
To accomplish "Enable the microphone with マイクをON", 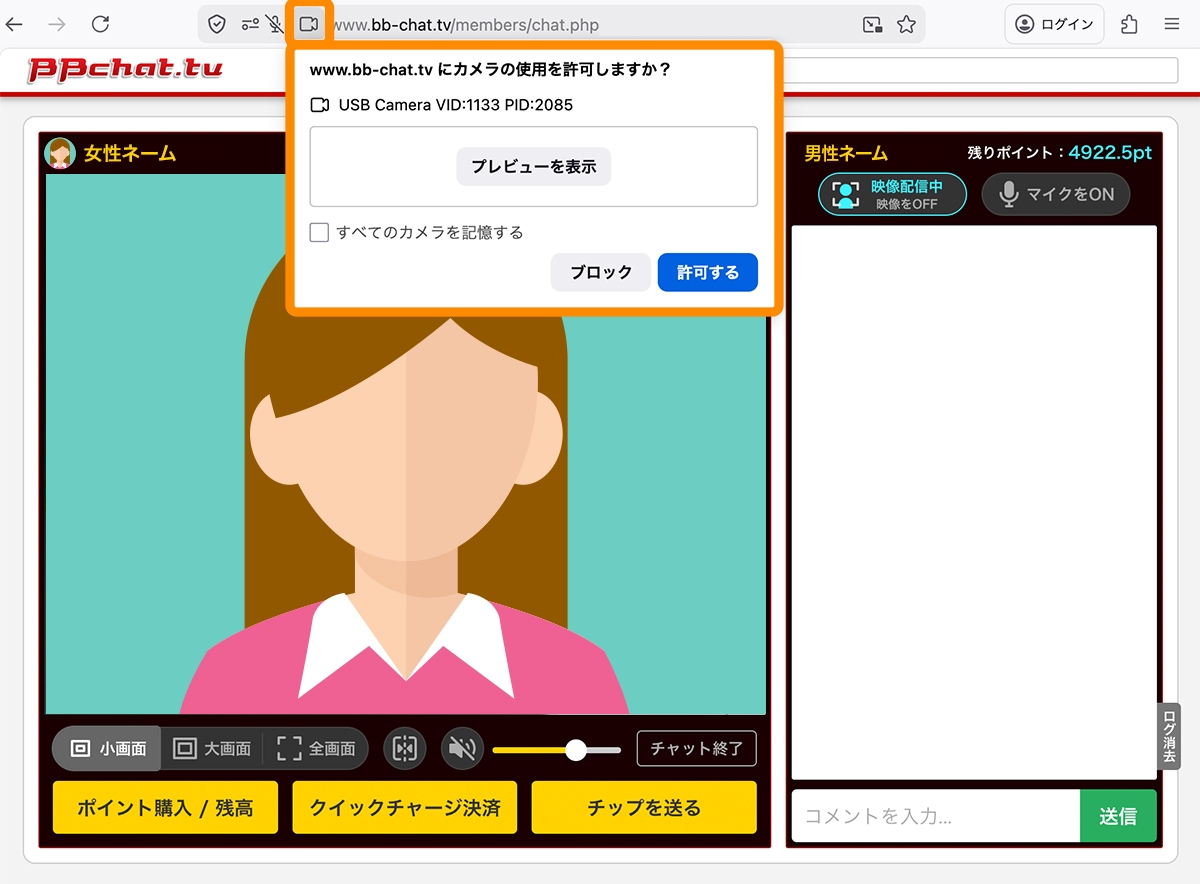I will (x=1056, y=194).
